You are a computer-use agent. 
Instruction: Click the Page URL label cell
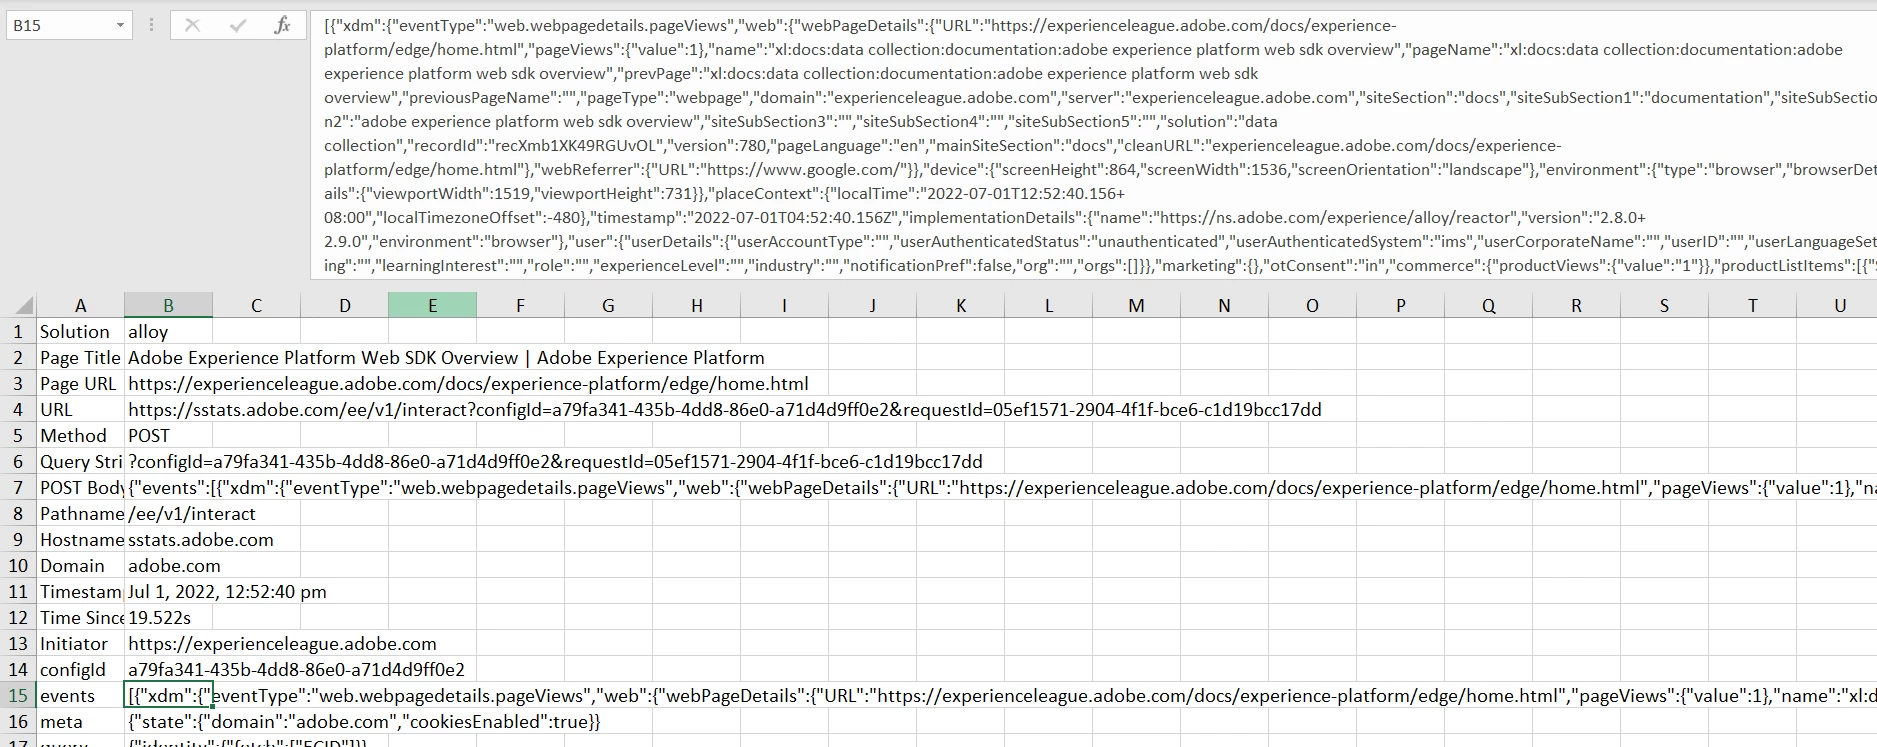point(80,383)
